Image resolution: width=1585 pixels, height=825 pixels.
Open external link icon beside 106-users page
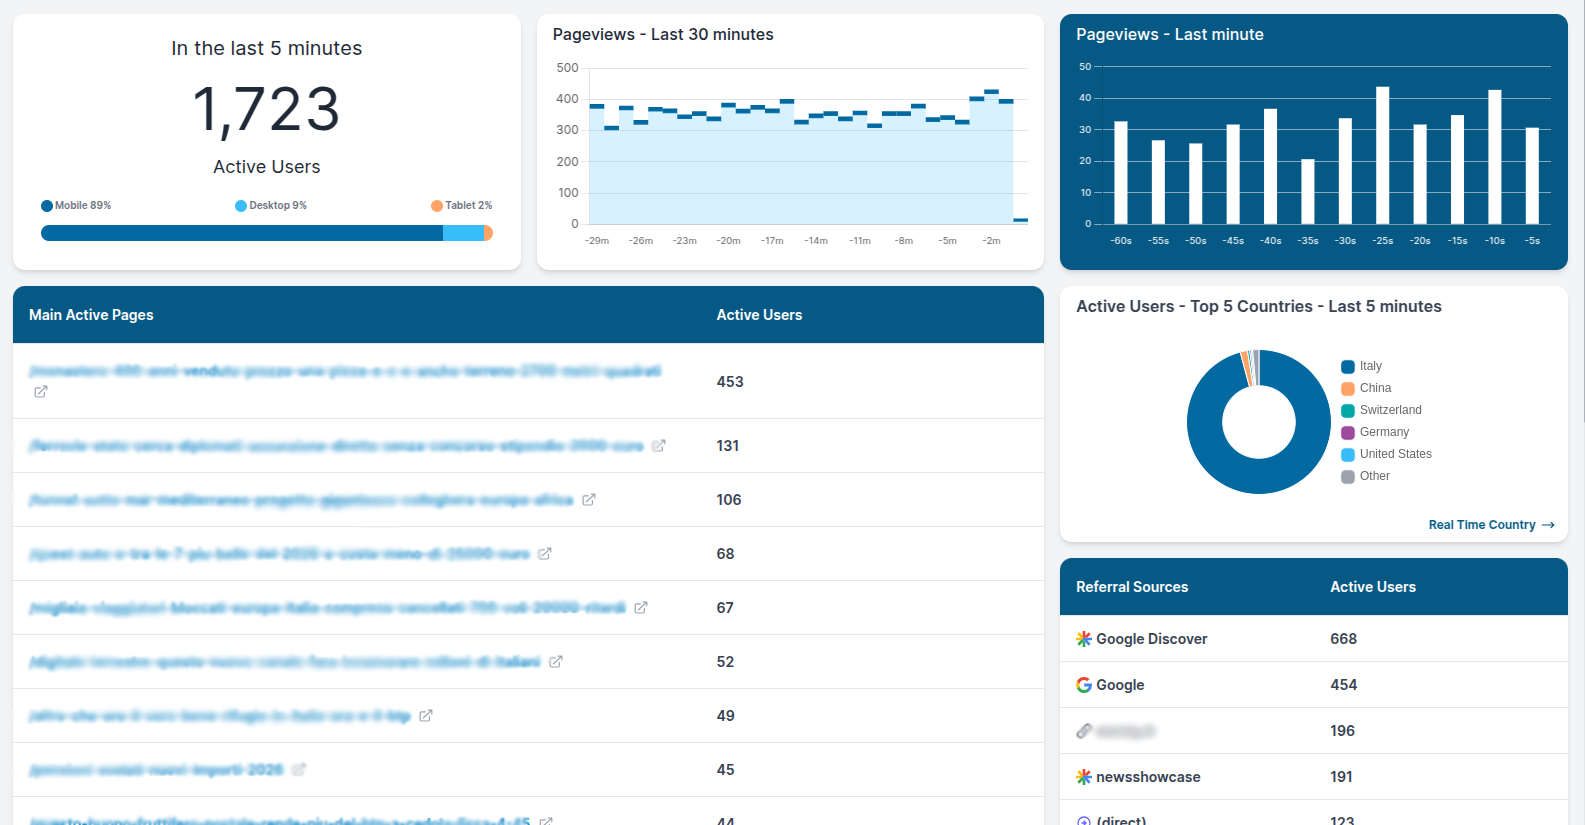tap(589, 500)
